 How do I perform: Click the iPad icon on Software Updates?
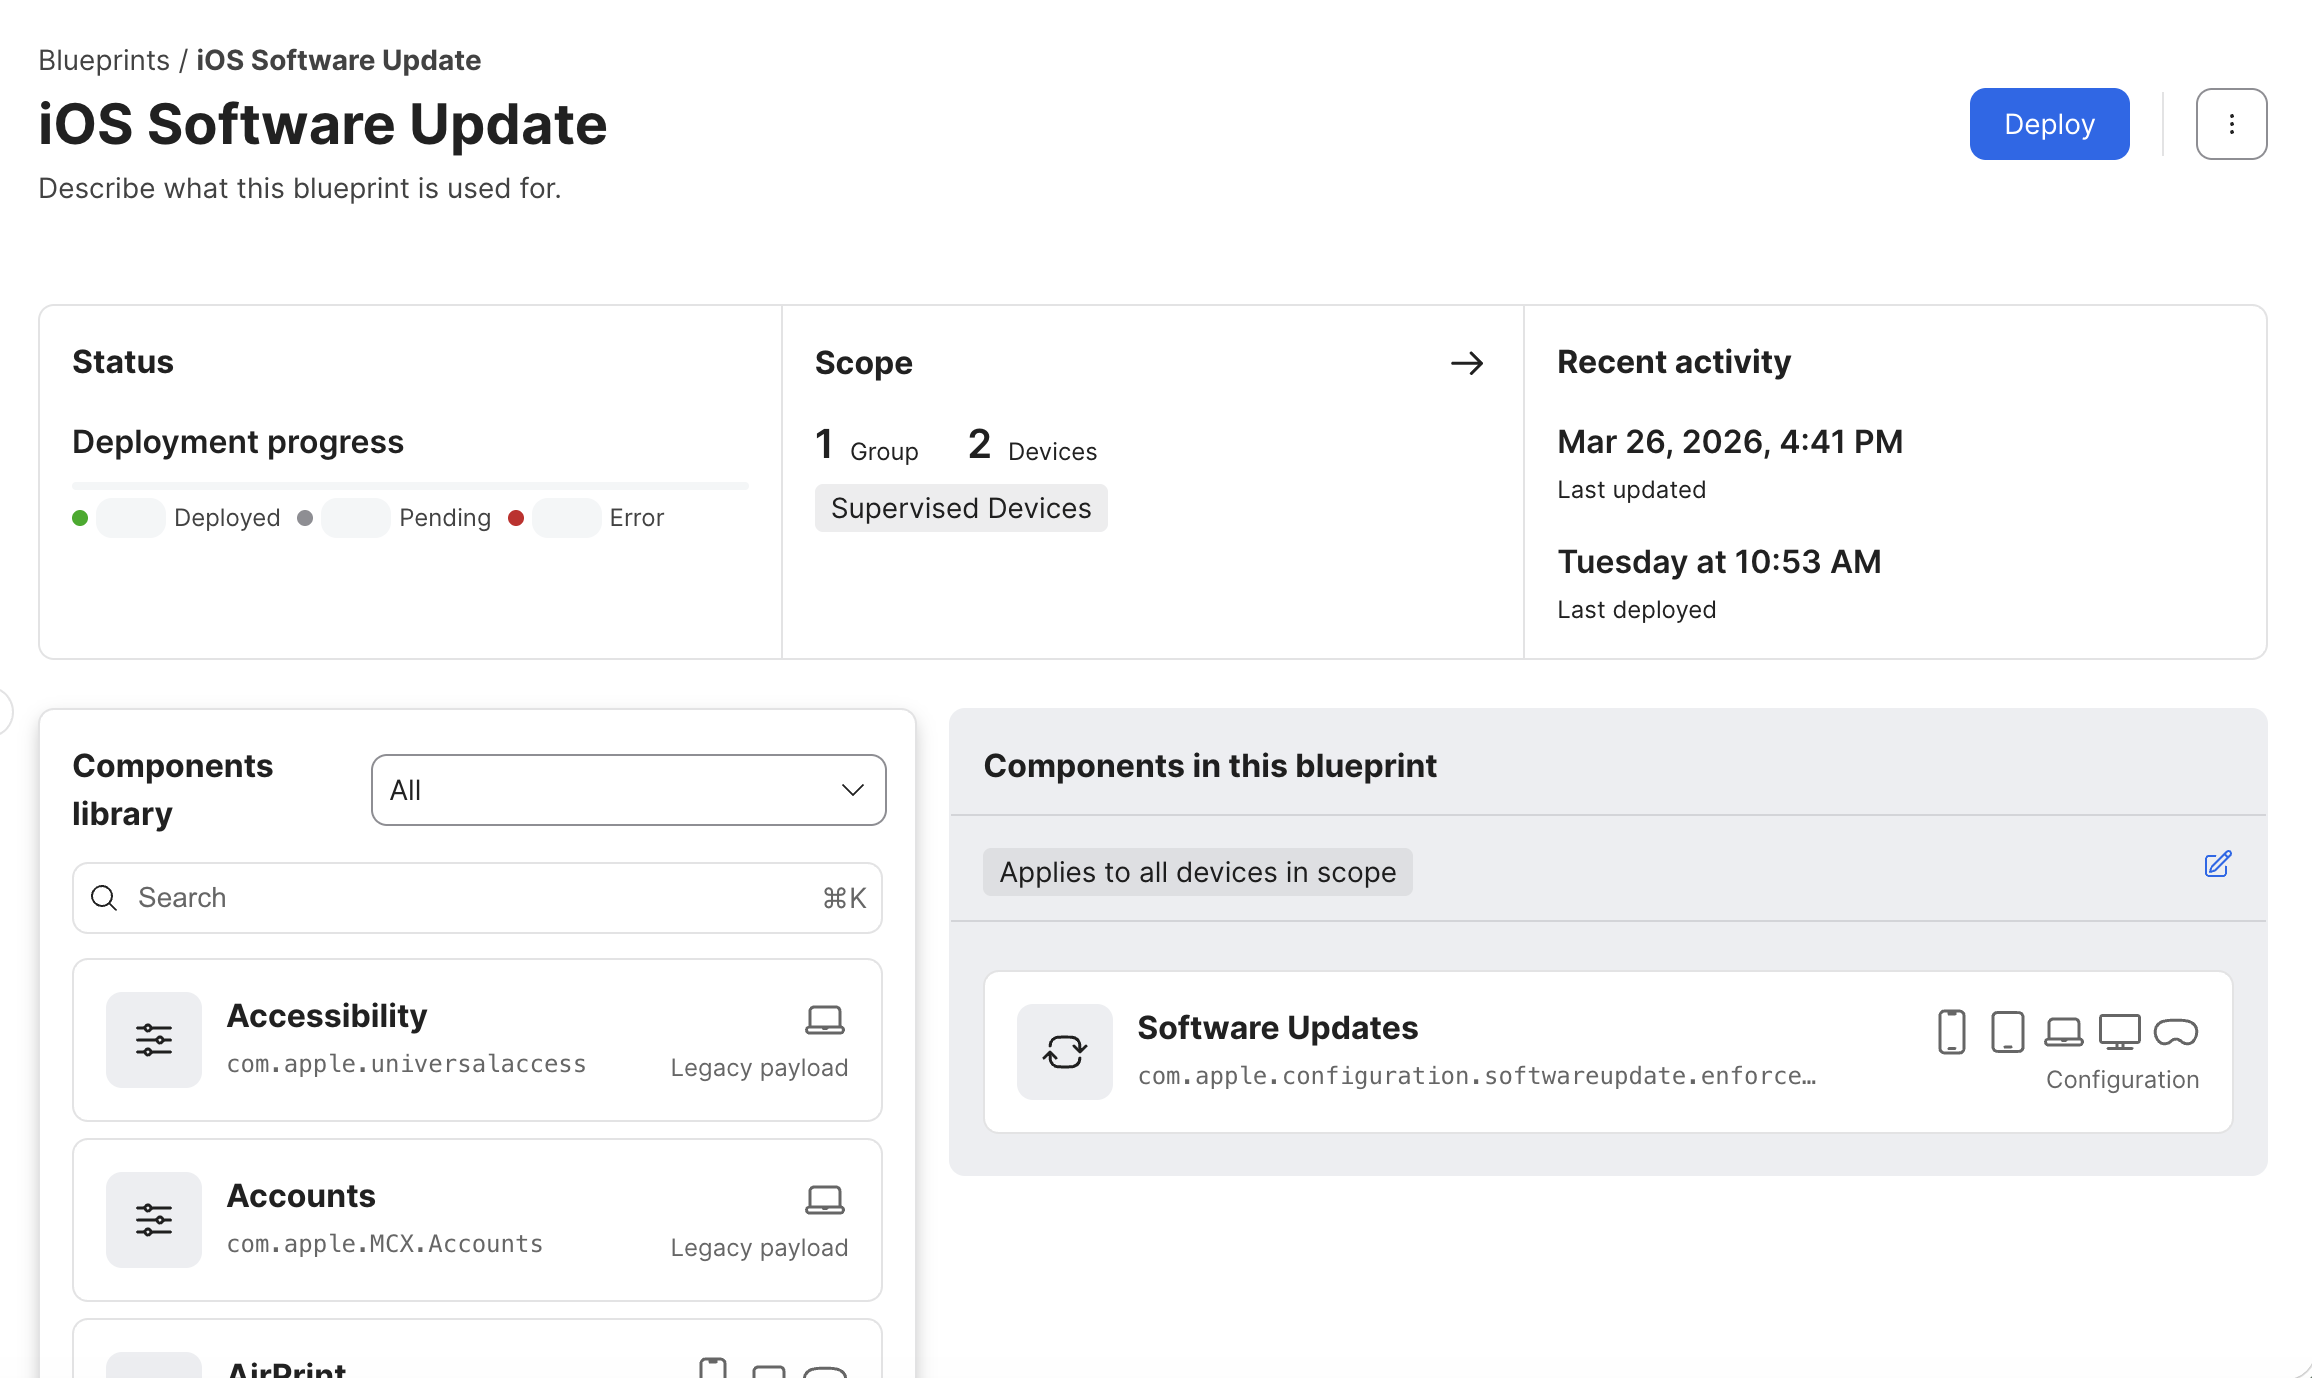(2007, 1032)
